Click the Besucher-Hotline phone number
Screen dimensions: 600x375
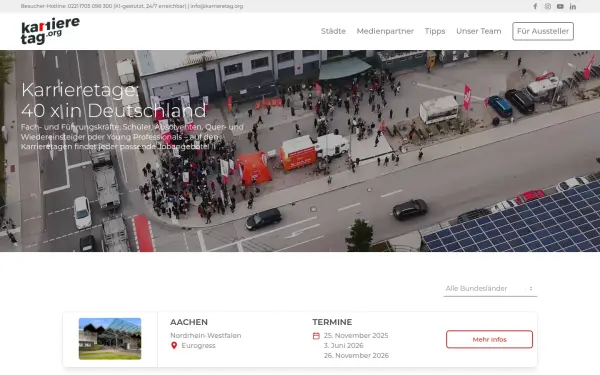90,6
